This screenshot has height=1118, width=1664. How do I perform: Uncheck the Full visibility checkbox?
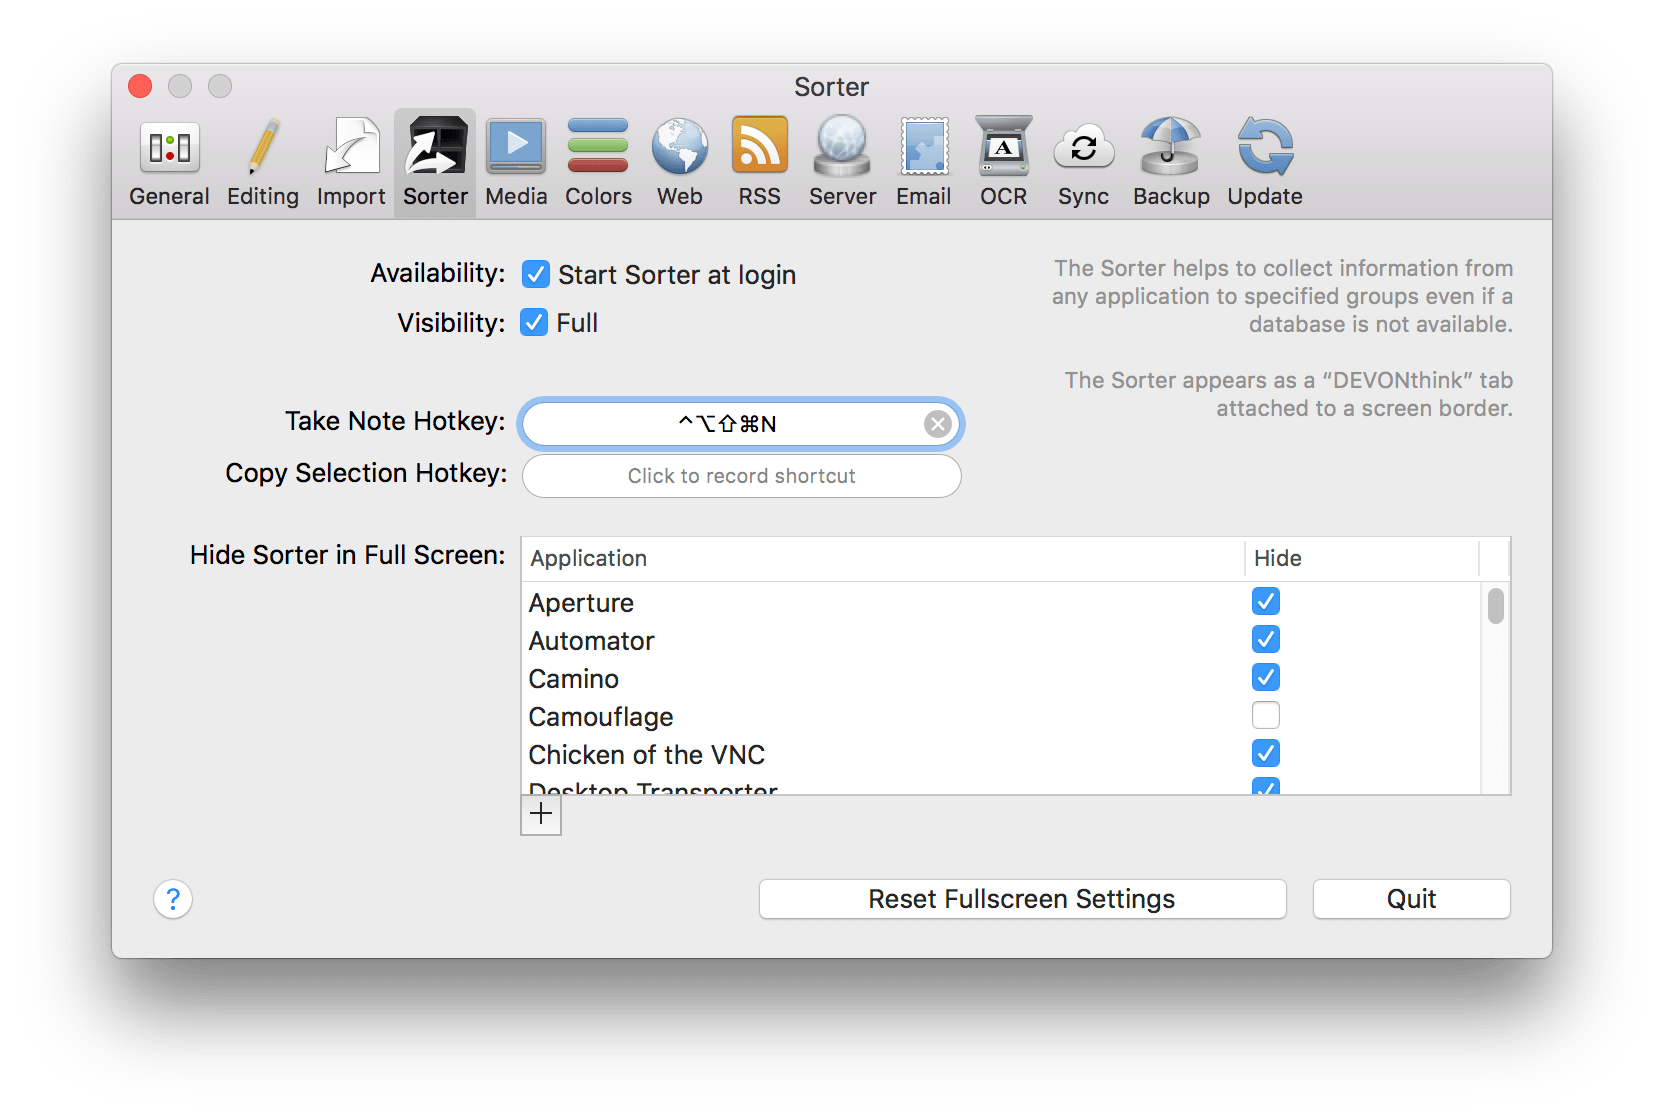pyautogui.click(x=534, y=323)
